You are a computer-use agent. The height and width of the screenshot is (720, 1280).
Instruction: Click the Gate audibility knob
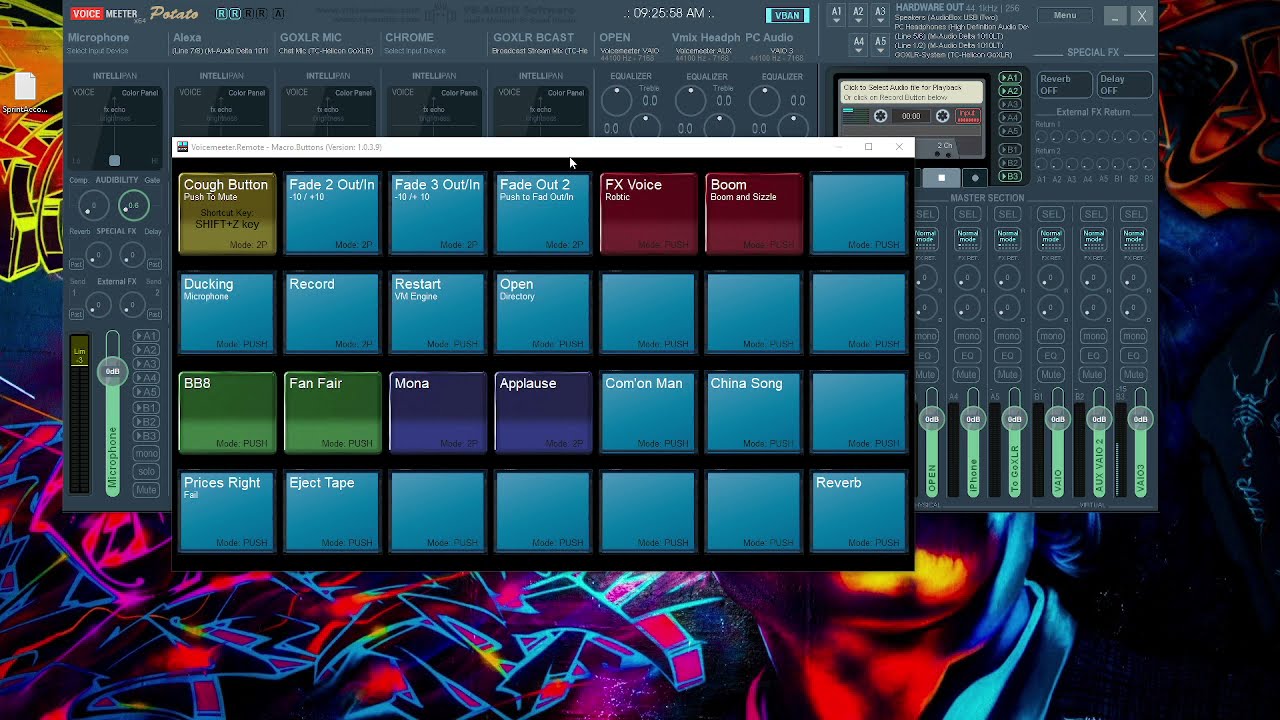133,206
